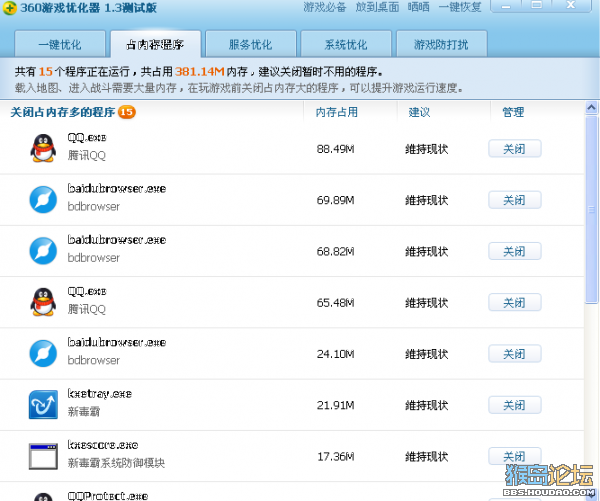Click the 一键恢复 link
The width and height of the screenshot is (600, 501).
click(460, 7)
